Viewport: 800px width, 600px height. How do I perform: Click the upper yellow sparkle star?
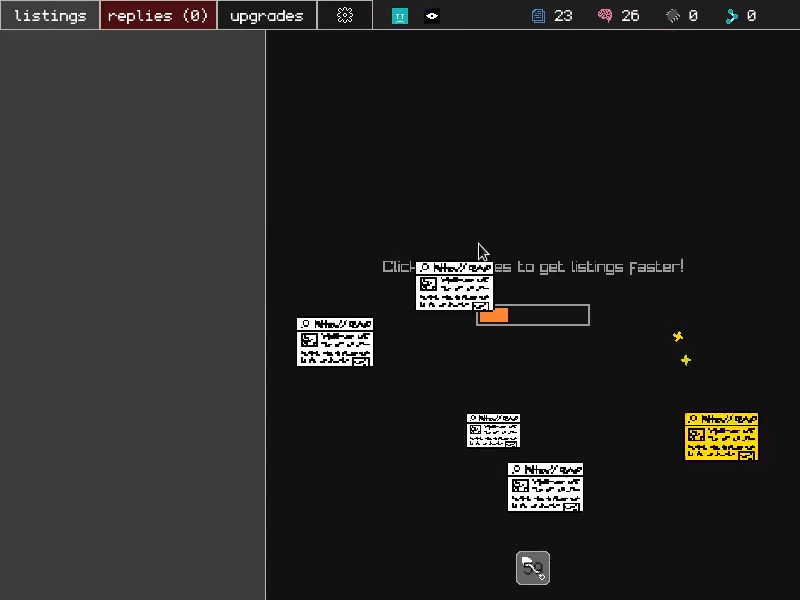tap(678, 336)
